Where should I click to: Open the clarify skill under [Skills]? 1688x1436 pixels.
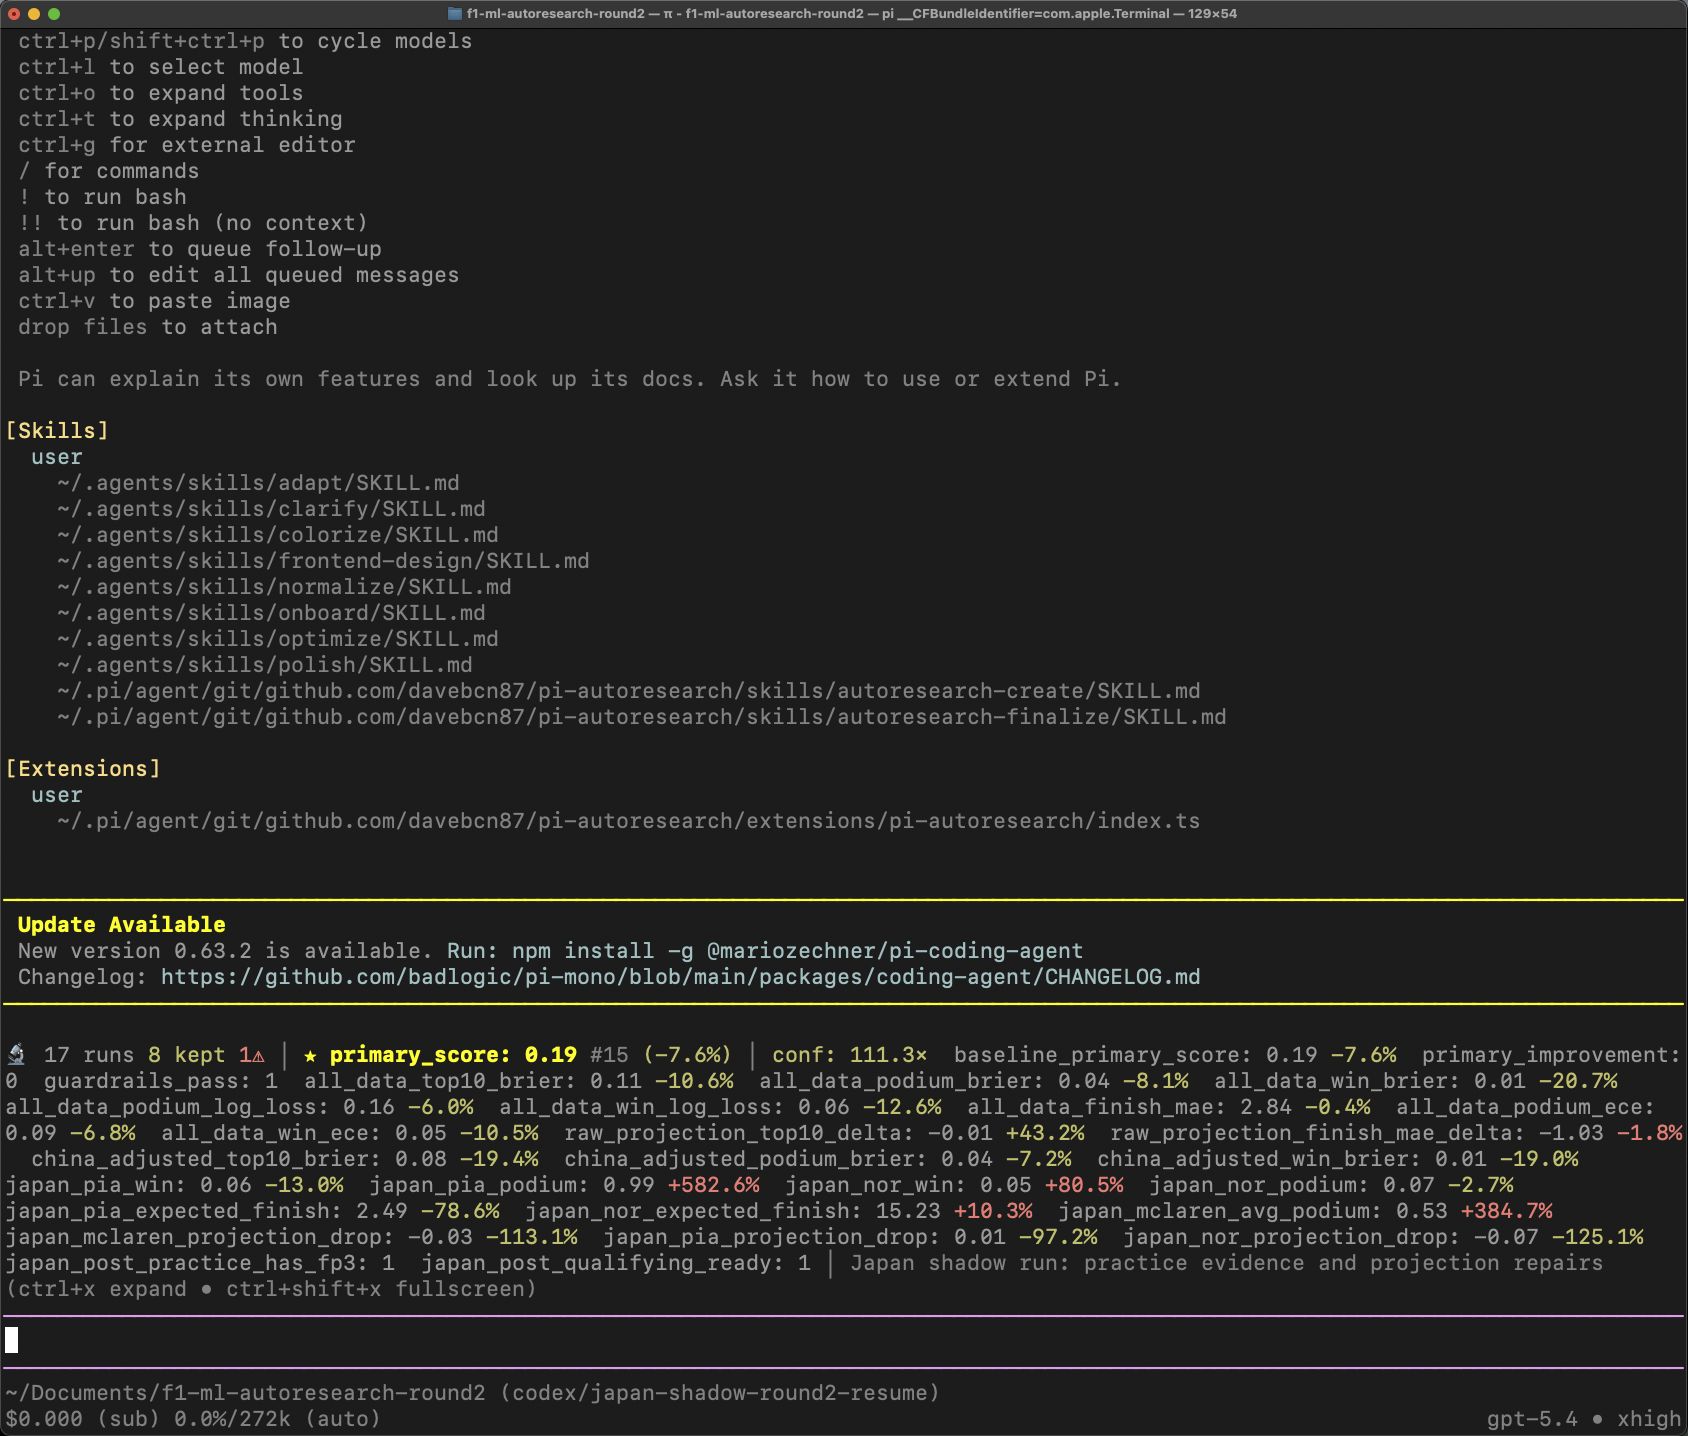tap(270, 508)
